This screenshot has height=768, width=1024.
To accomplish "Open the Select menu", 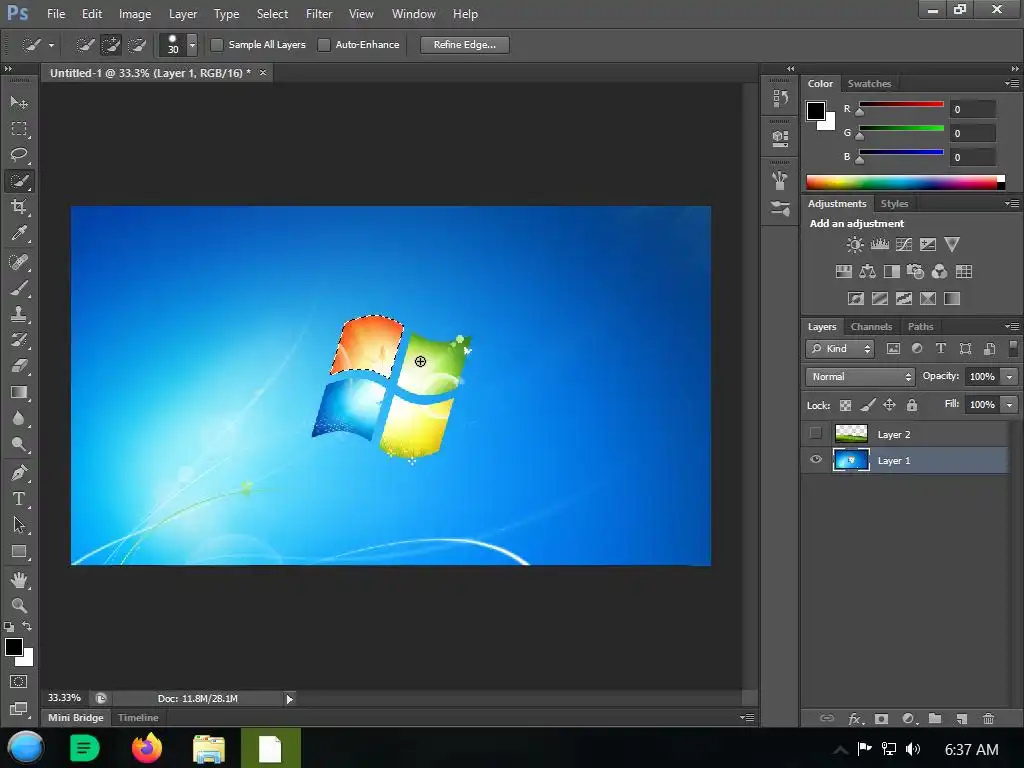I will click(272, 14).
